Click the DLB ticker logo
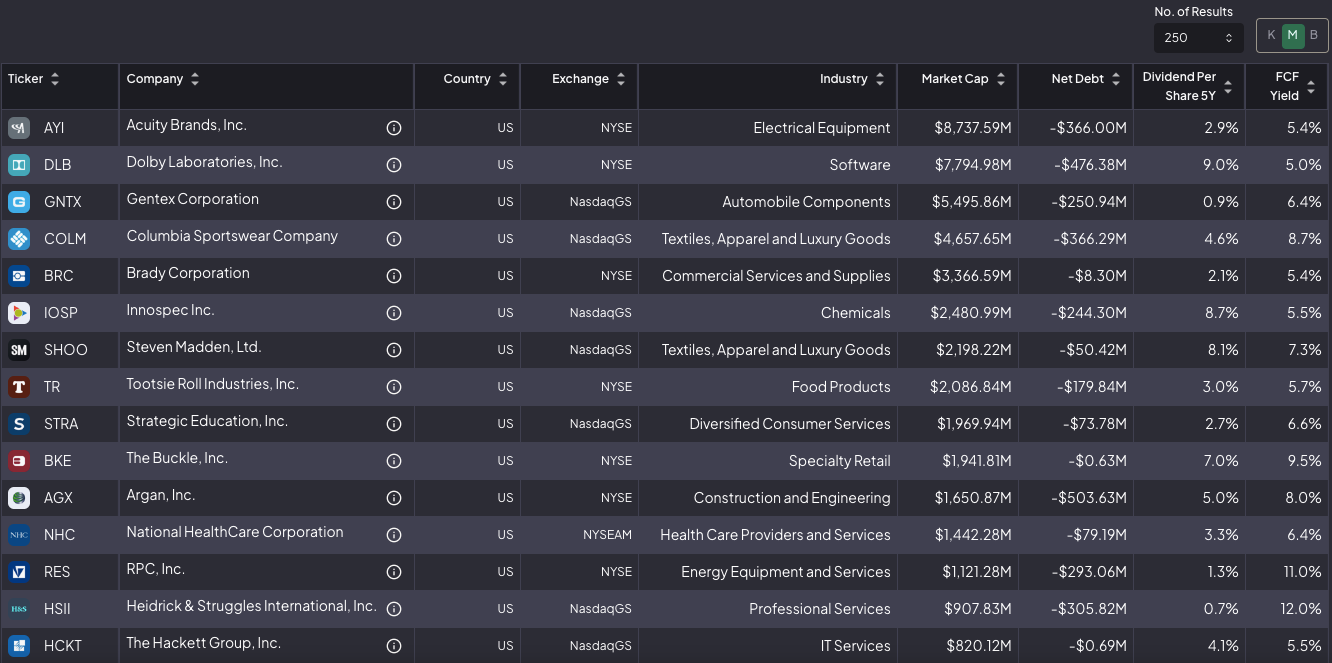Viewport: 1332px width, 663px height. pos(19,165)
